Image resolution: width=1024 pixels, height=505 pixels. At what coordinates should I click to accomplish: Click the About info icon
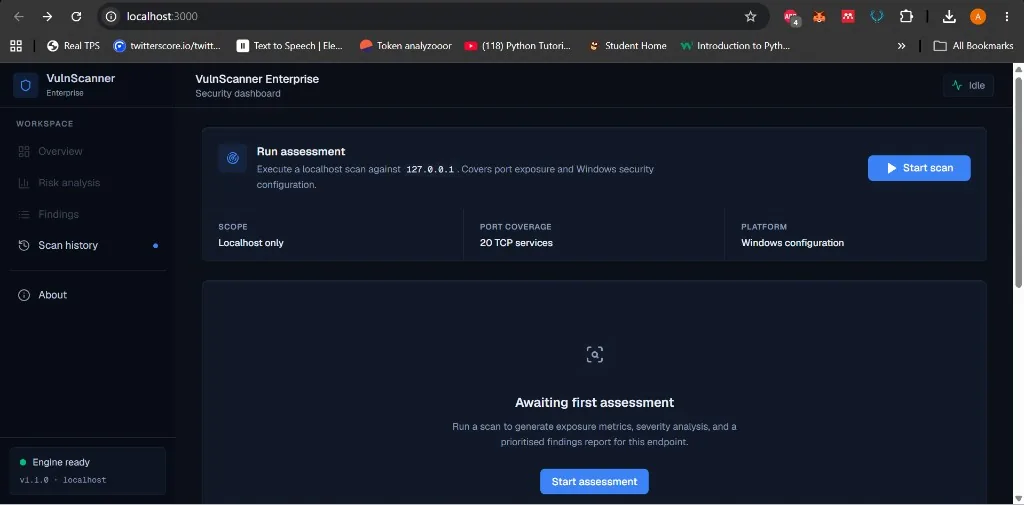click(x=24, y=295)
